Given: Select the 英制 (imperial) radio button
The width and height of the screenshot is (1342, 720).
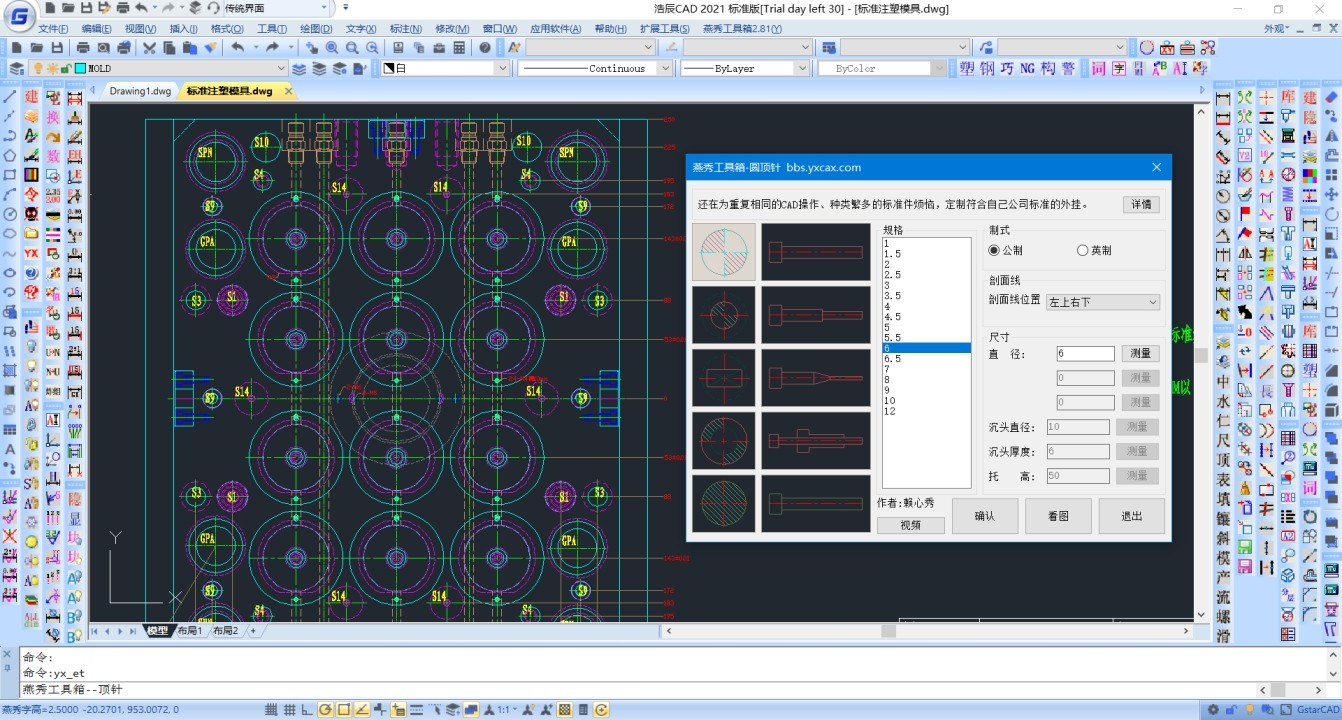Looking at the screenshot, I should [x=1082, y=250].
